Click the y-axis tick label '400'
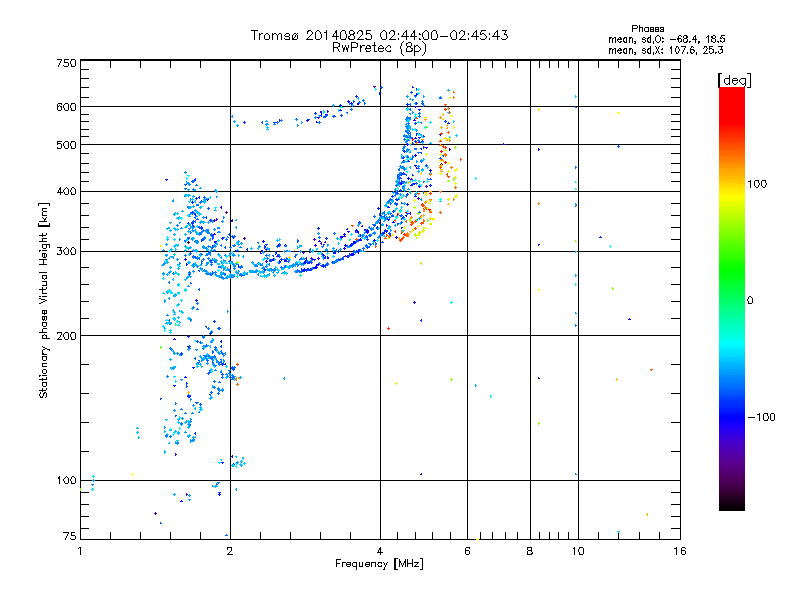 coord(66,192)
